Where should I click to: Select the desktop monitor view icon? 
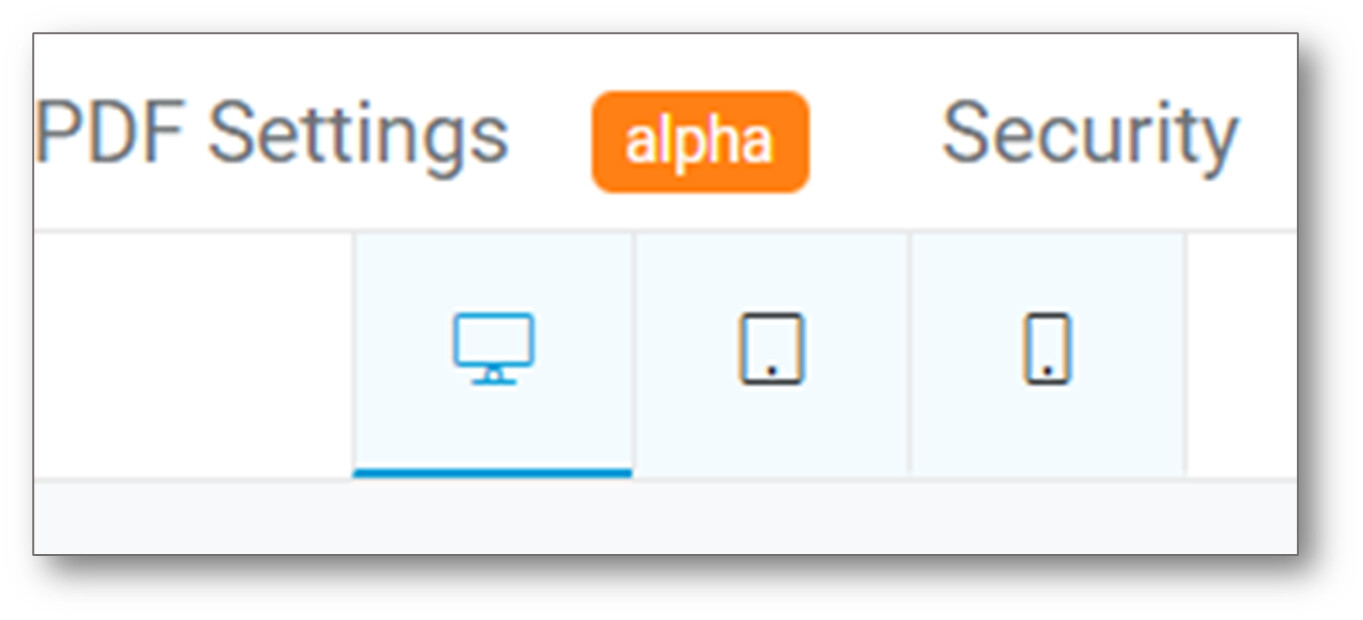(x=493, y=349)
